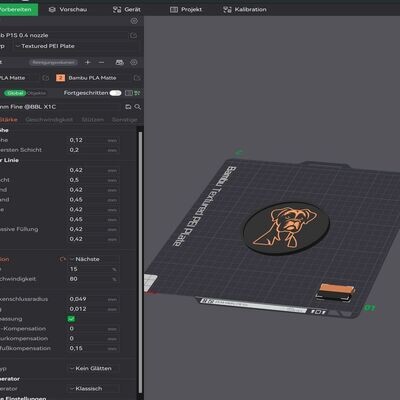
Task: Click the green parameter table icon
Action: 137,93
